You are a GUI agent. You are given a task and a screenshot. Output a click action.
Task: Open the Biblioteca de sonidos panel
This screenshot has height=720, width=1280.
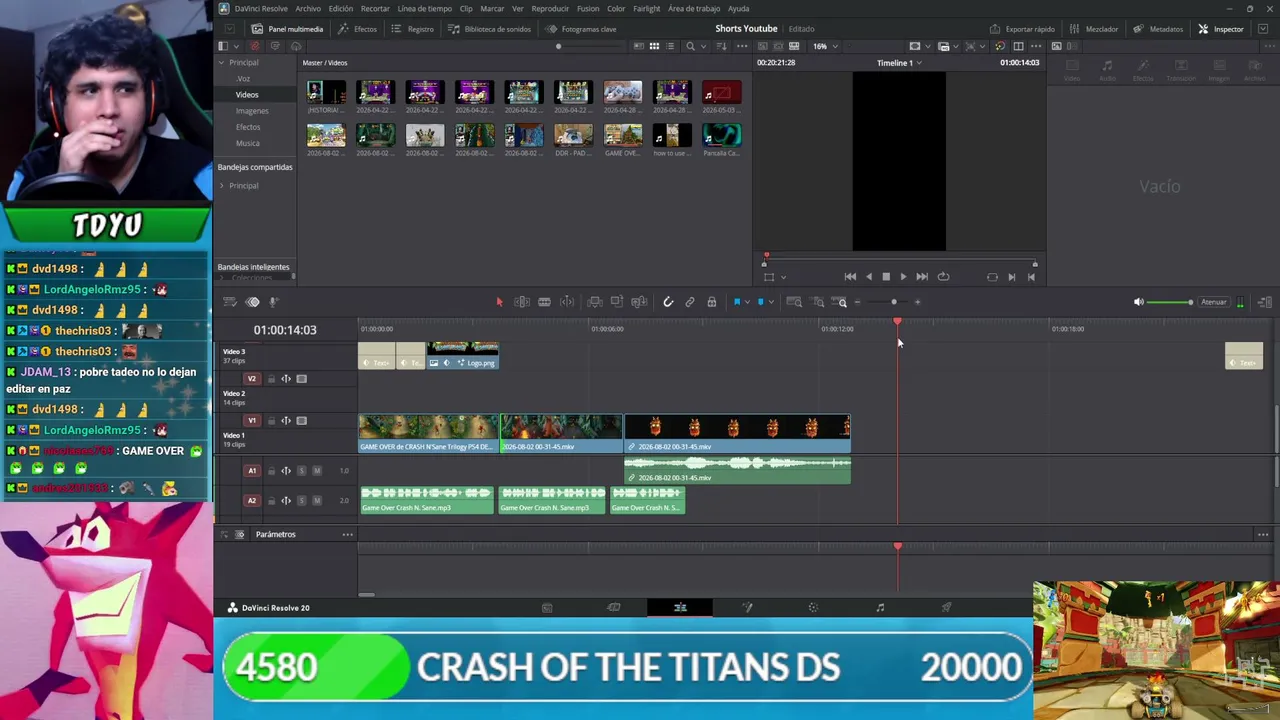490,29
